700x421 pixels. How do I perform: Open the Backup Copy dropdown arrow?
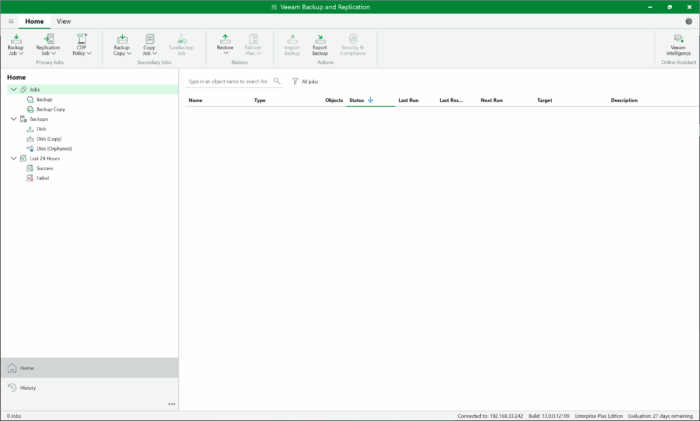point(129,54)
